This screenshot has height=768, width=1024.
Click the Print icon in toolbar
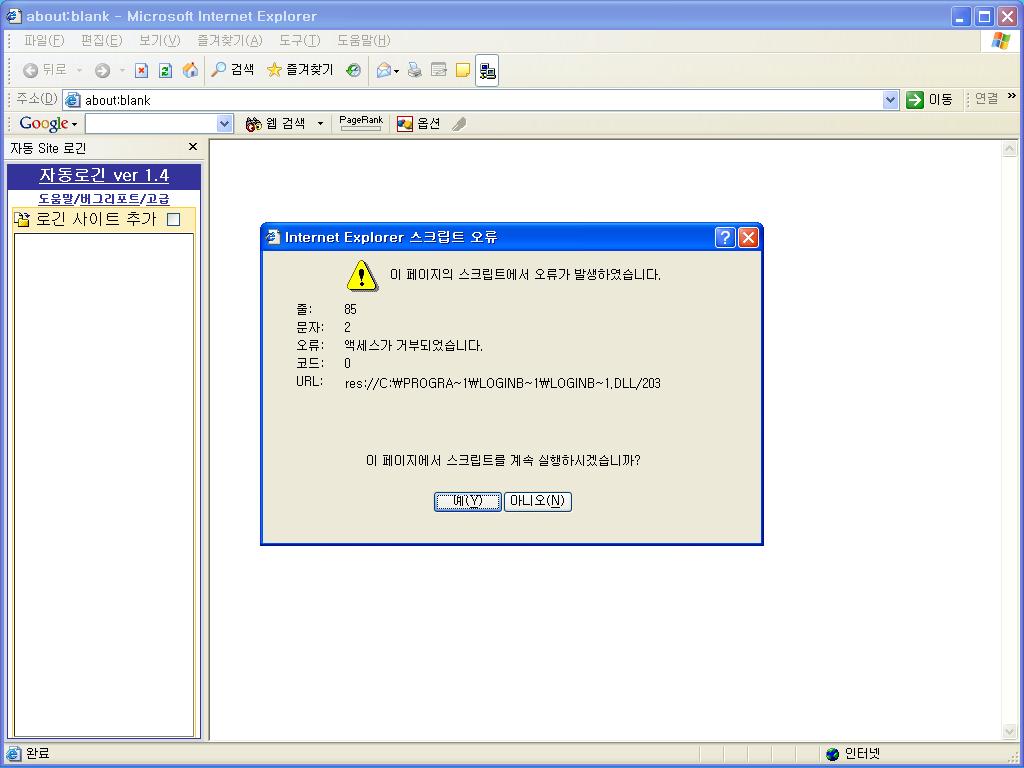coord(414,70)
